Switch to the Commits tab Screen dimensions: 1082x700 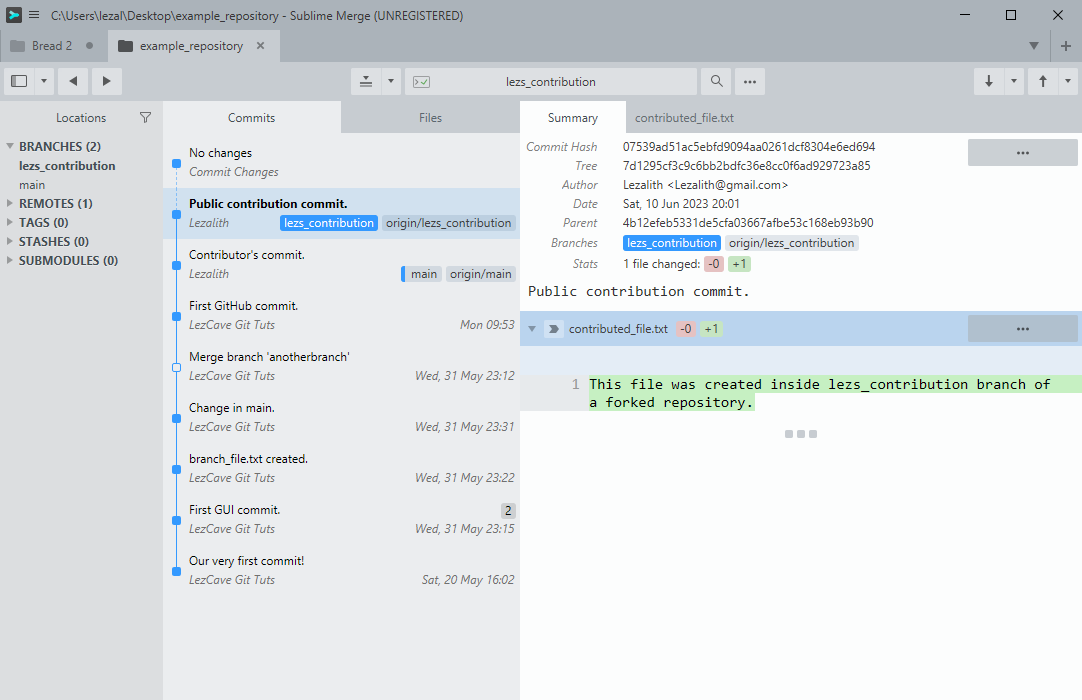click(251, 117)
